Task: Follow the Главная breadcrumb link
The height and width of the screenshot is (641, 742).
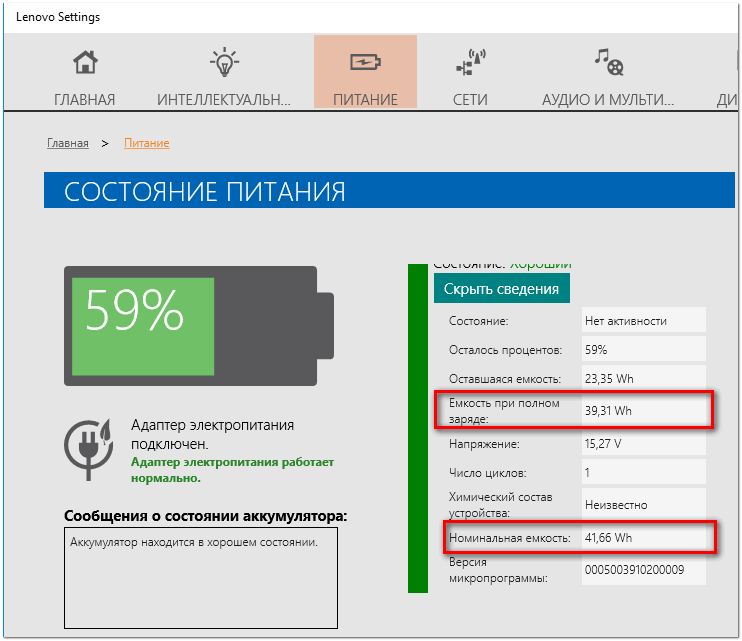Action: (68, 143)
